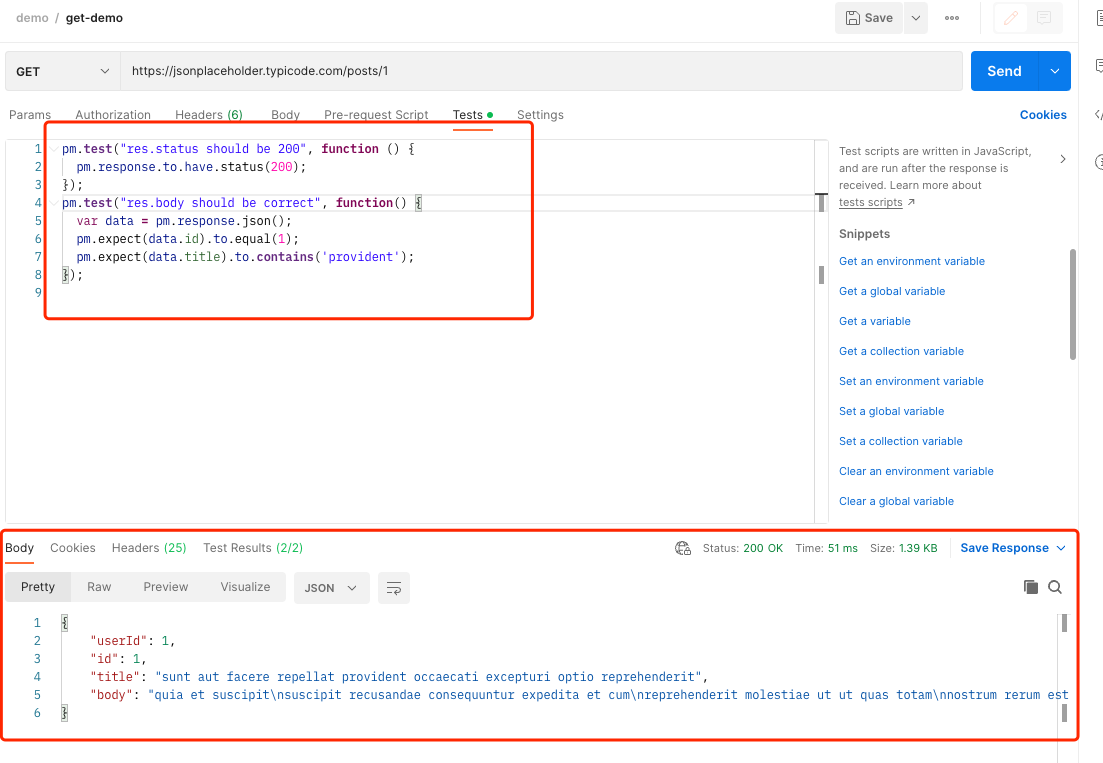Click the Save button
This screenshot has height=763, width=1103.
click(x=869, y=18)
